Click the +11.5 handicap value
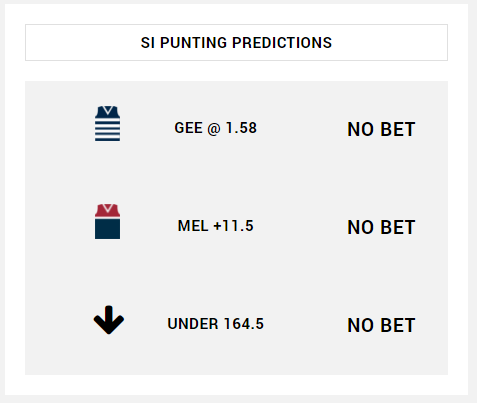 point(234,226)
